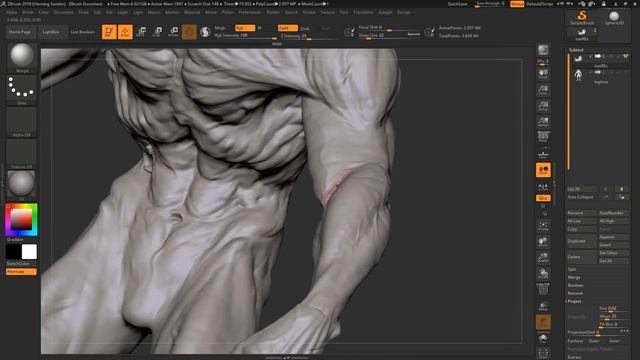The image size is (640, 360).
Task: Select the Sphere3D tool
Action: click(614, 18)
